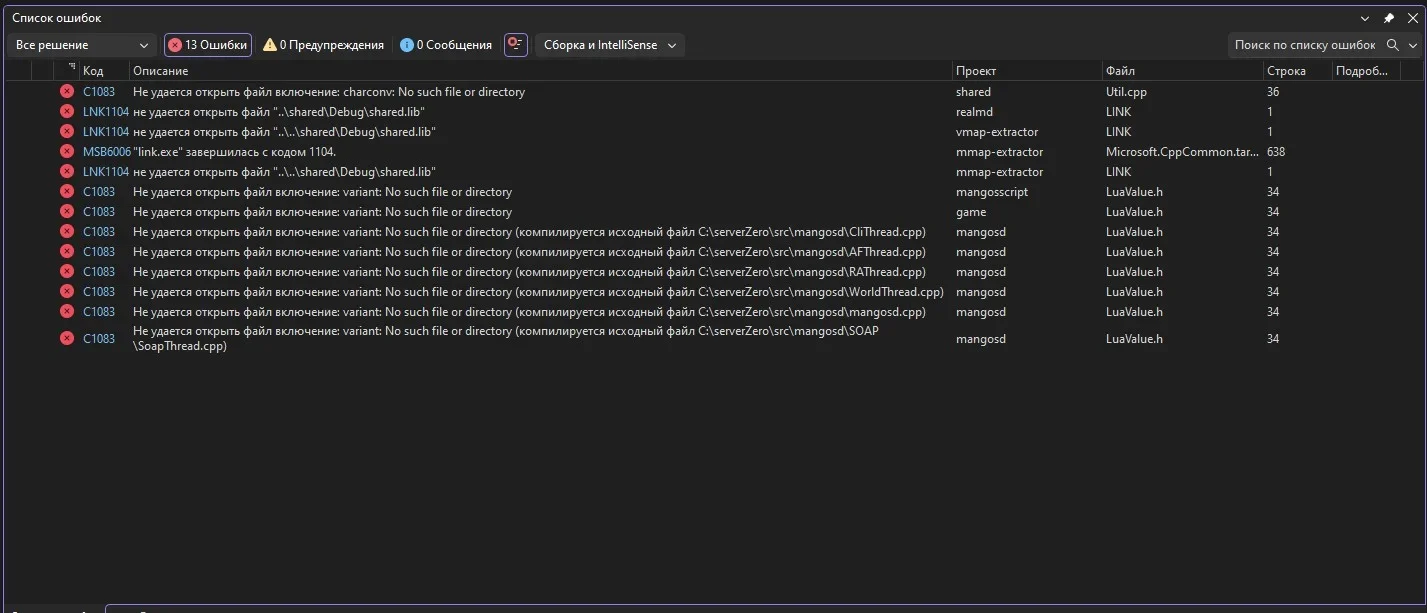Click the error icon on the MSB6006 row
Viewport: 1427px width, 613px height.
click(67, 152)
